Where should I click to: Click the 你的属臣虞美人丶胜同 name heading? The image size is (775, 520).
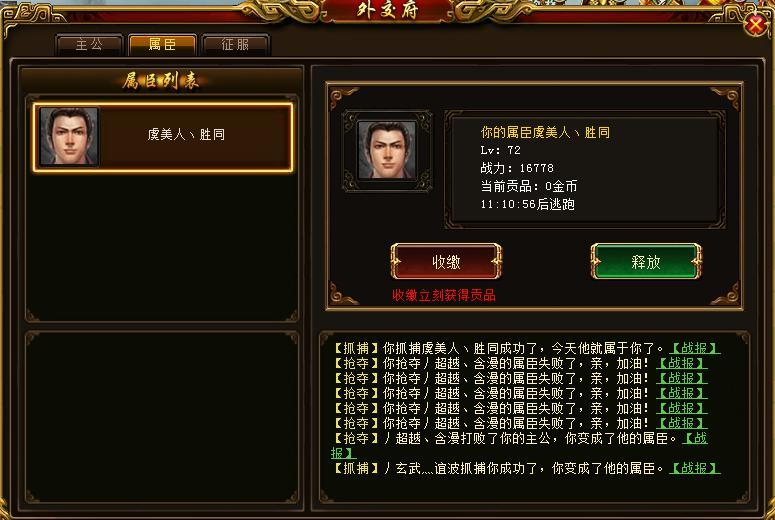click(x=545, y=132)
